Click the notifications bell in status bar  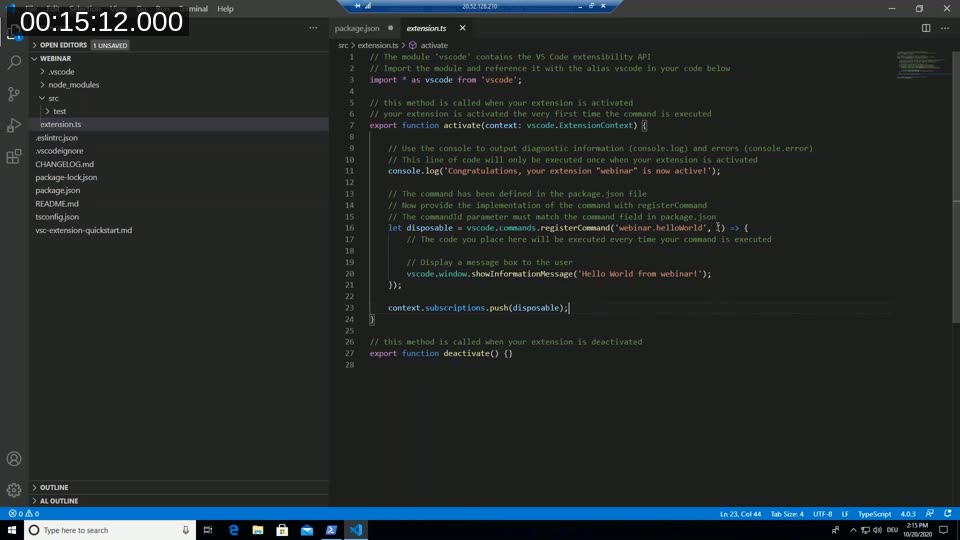948,514
